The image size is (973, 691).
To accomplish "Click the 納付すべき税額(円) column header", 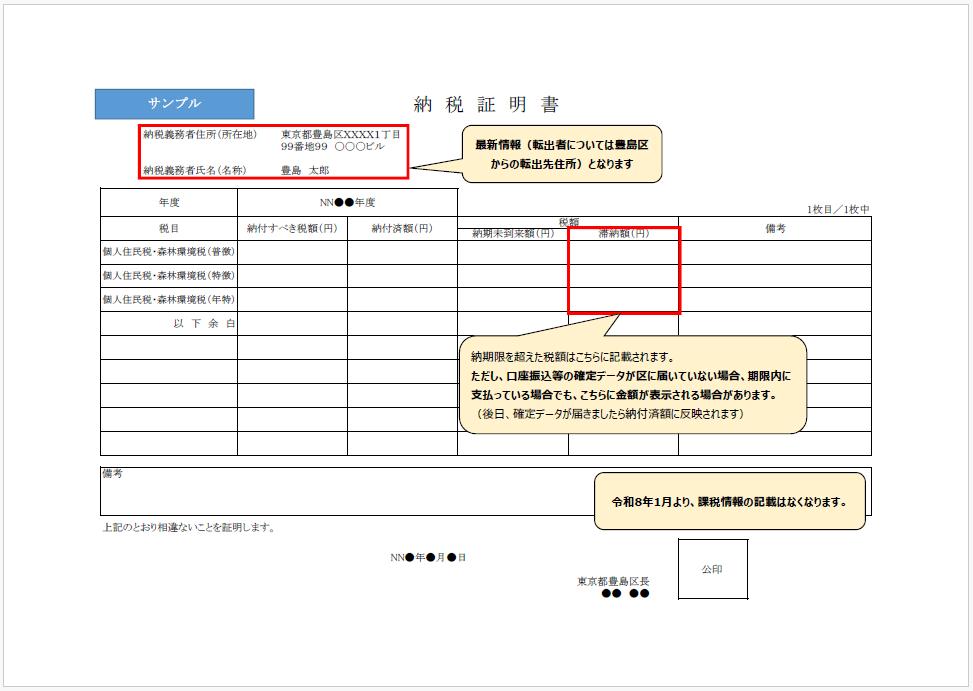I will (292, 228).
